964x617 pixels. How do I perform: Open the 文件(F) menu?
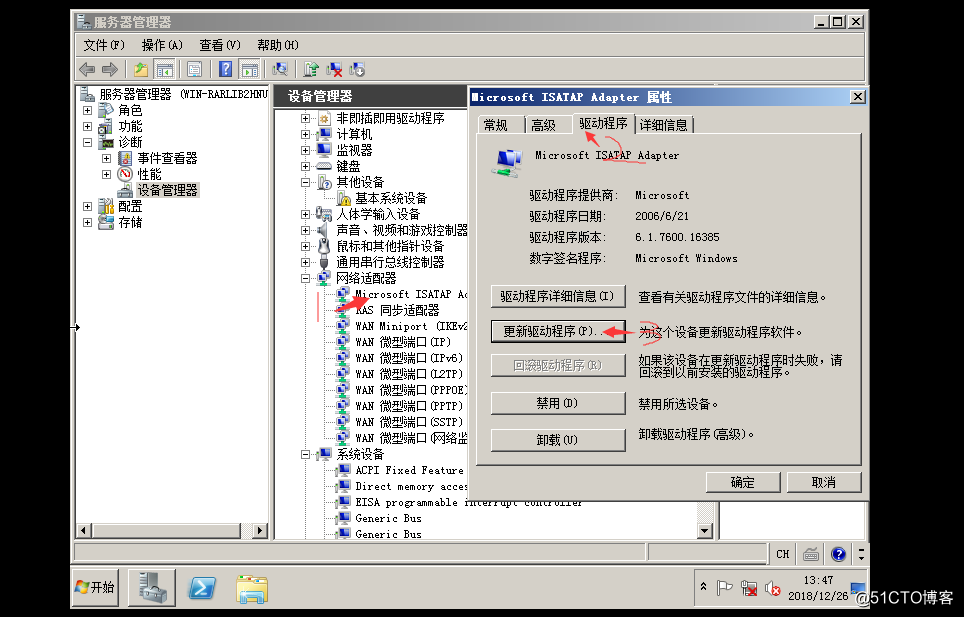104,45
